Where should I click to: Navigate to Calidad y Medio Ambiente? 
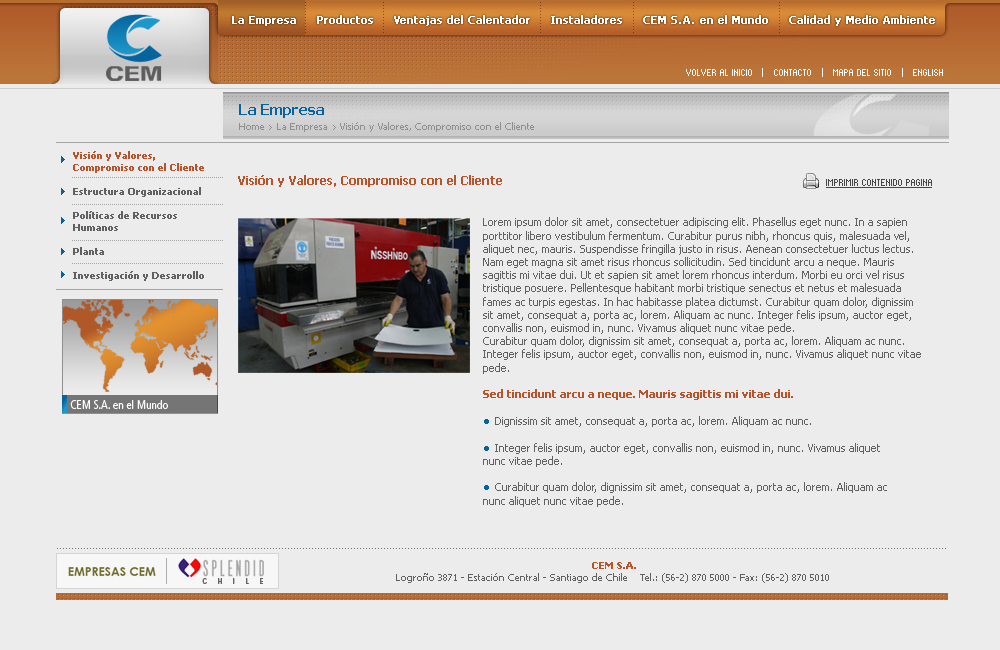pyautogui.click(x=861, y=20)
